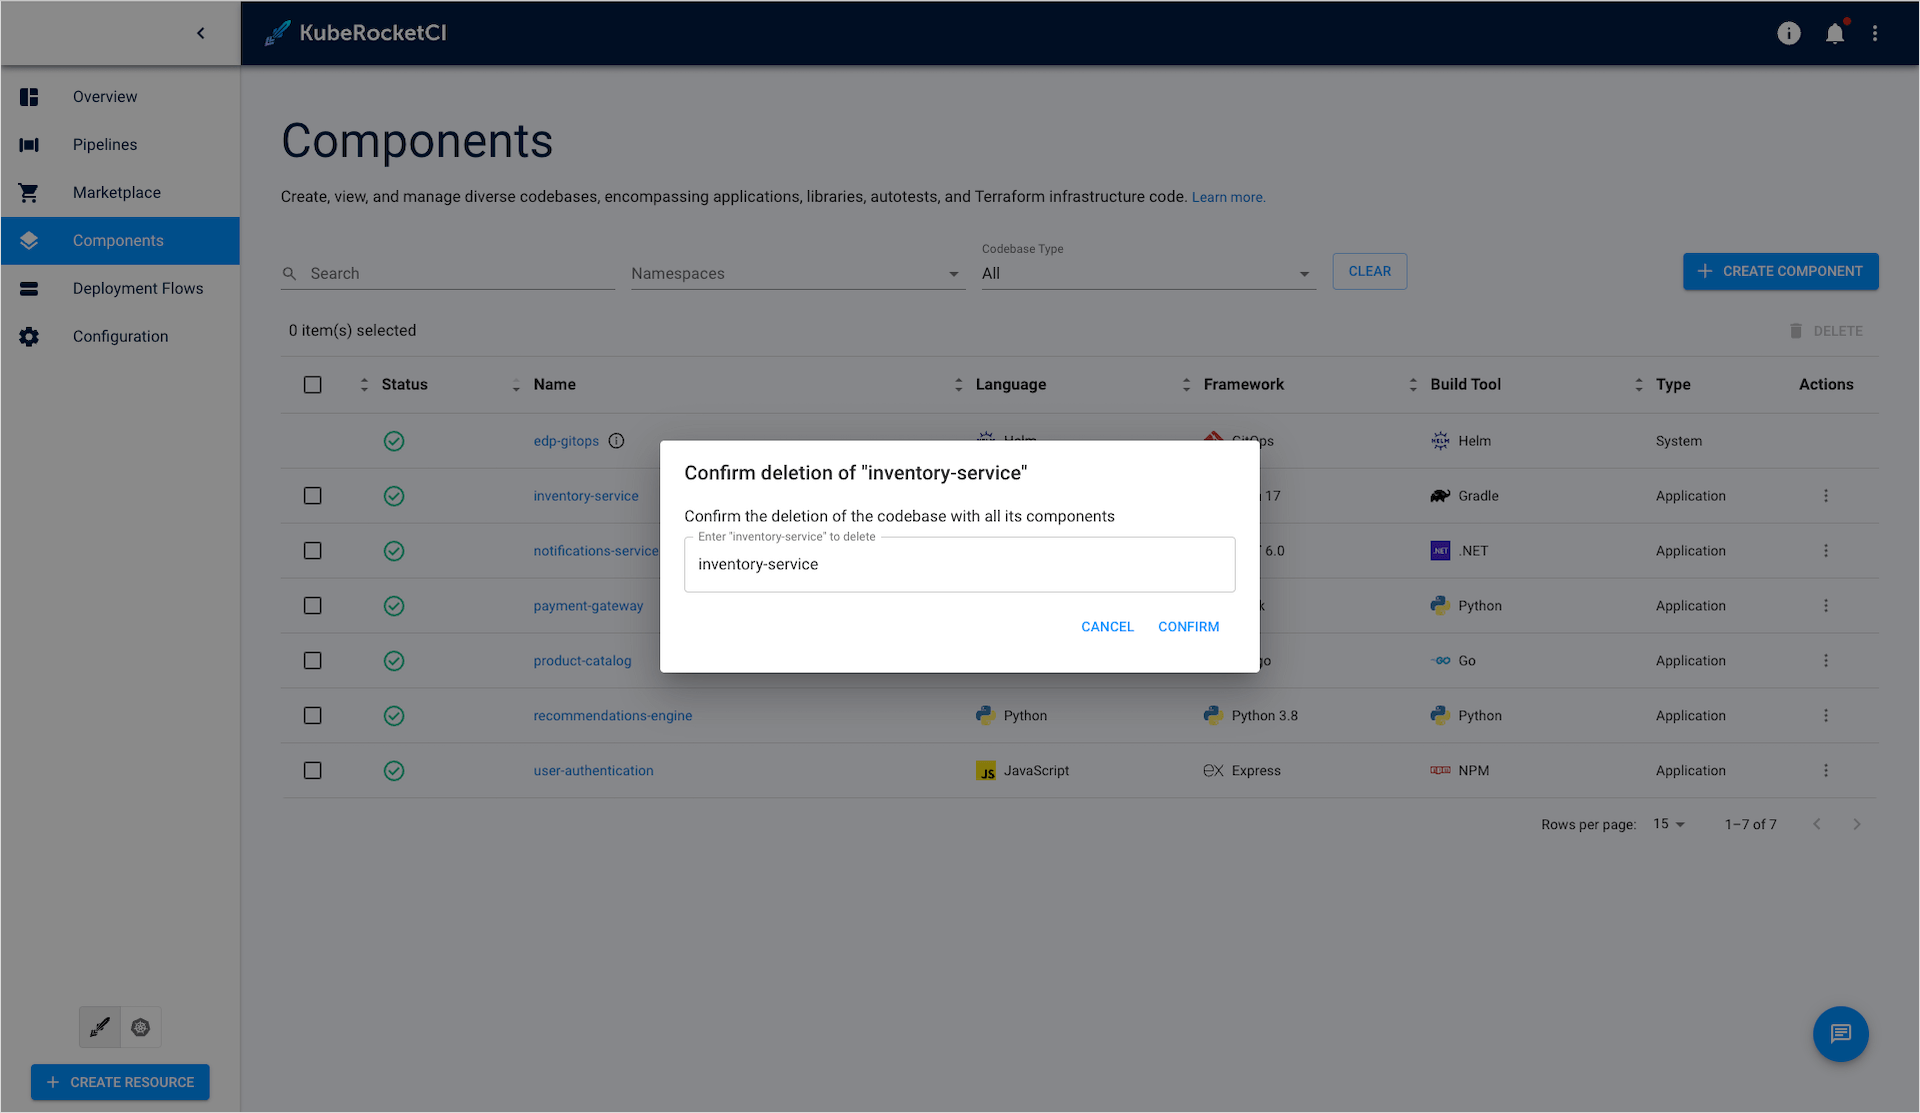Open the Learn more link
Screen dimensions: 1920x1113
pyautogui.click(x=1227, y=197)
